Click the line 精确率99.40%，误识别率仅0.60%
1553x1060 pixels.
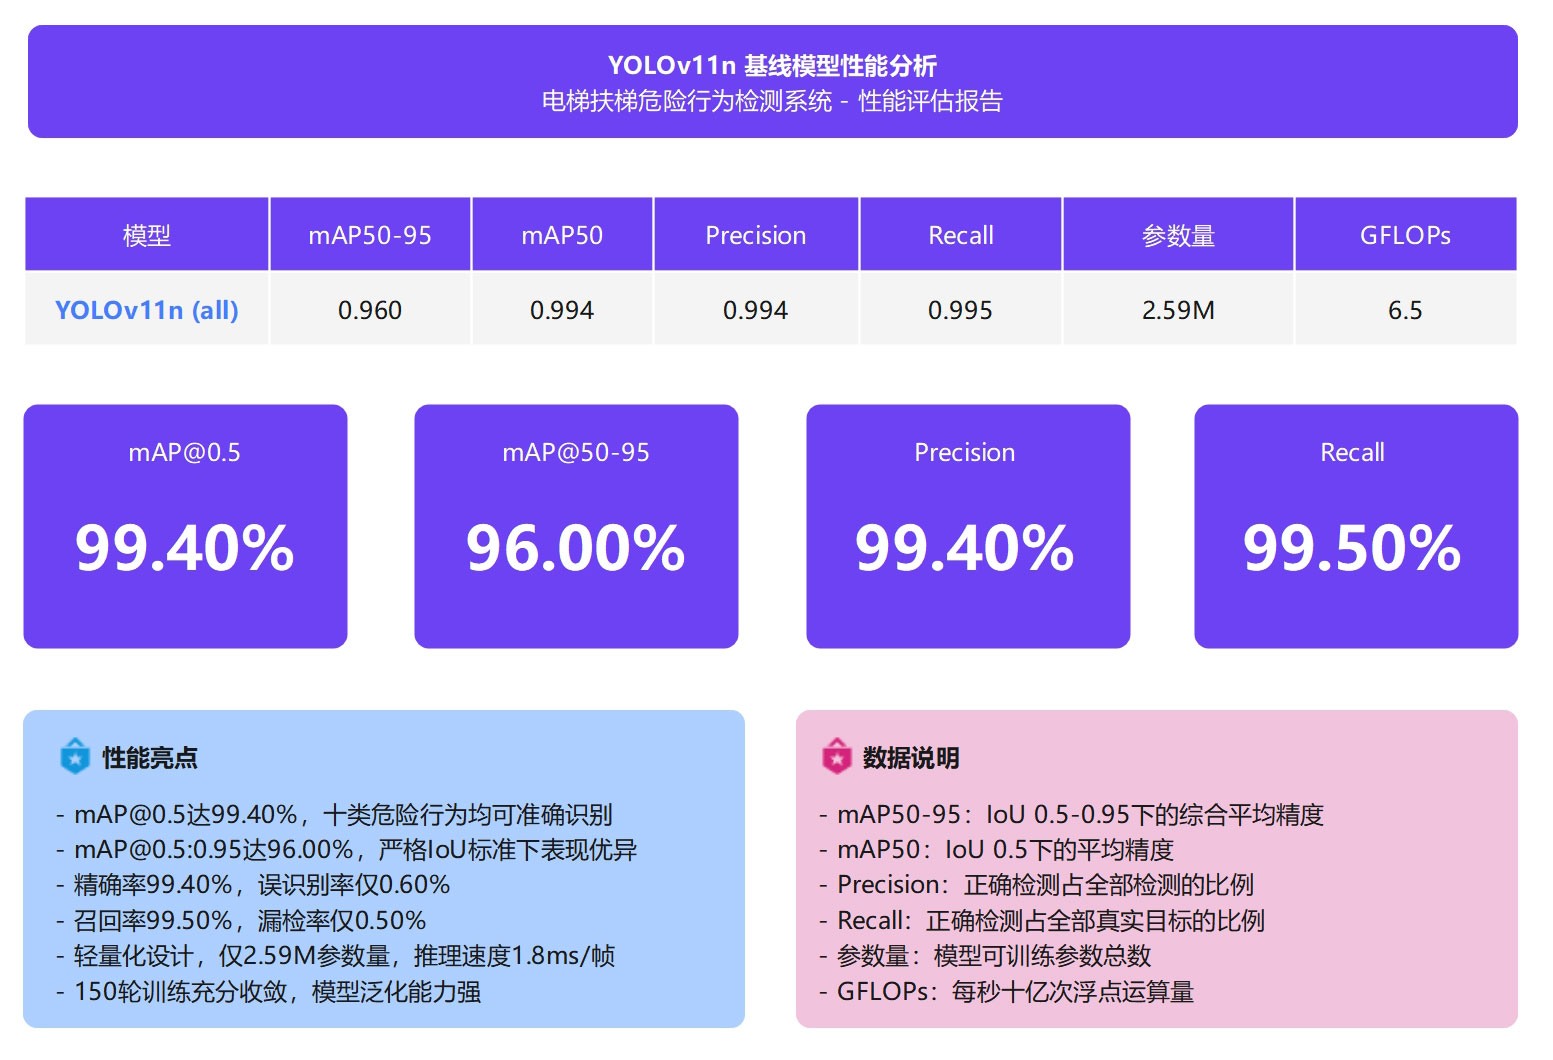click(253, 885)
